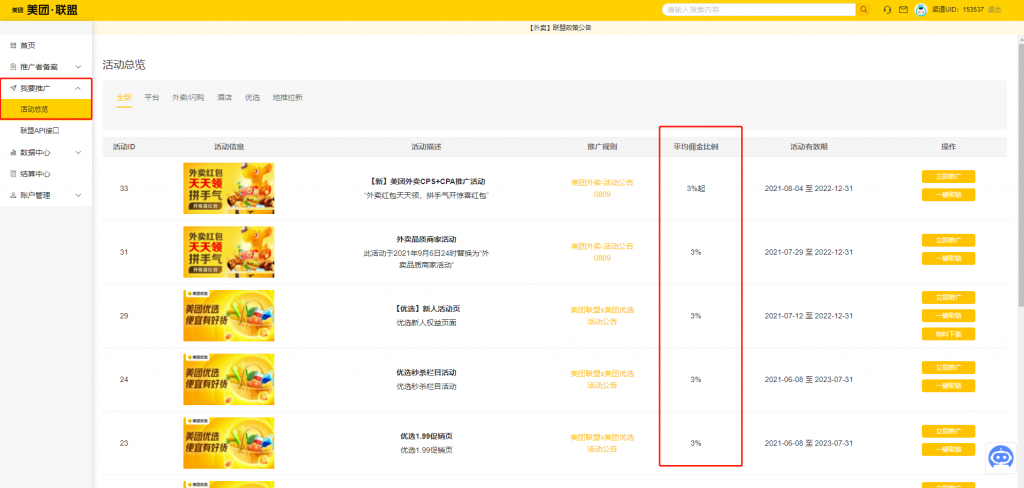Click activity 29 美团优选 banner thumbnail
The height and width of the screenshot is (488, 1024).
229,316
